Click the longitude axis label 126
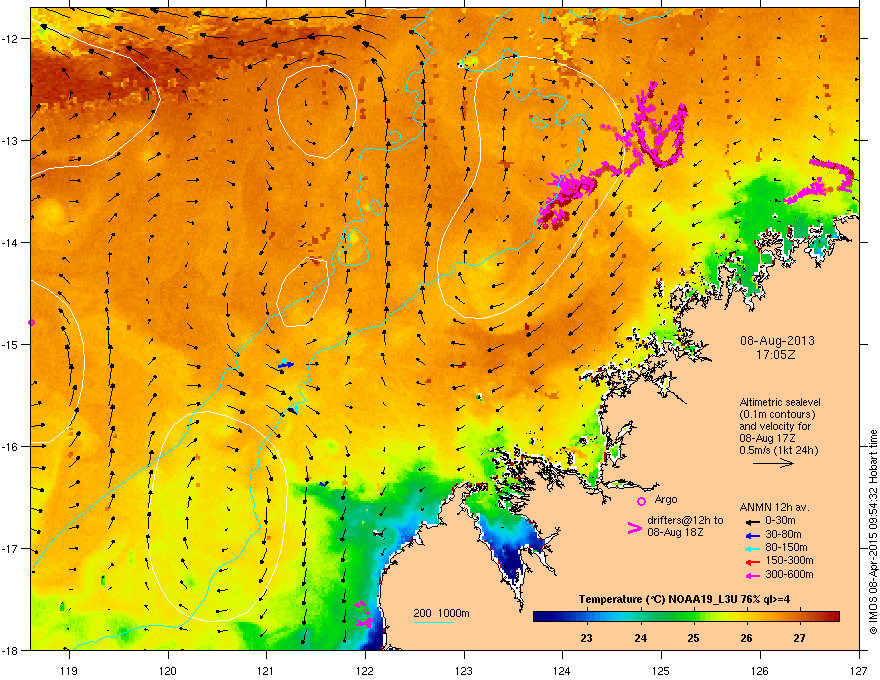Screen dimensions: 880x680 click(760, 670)
